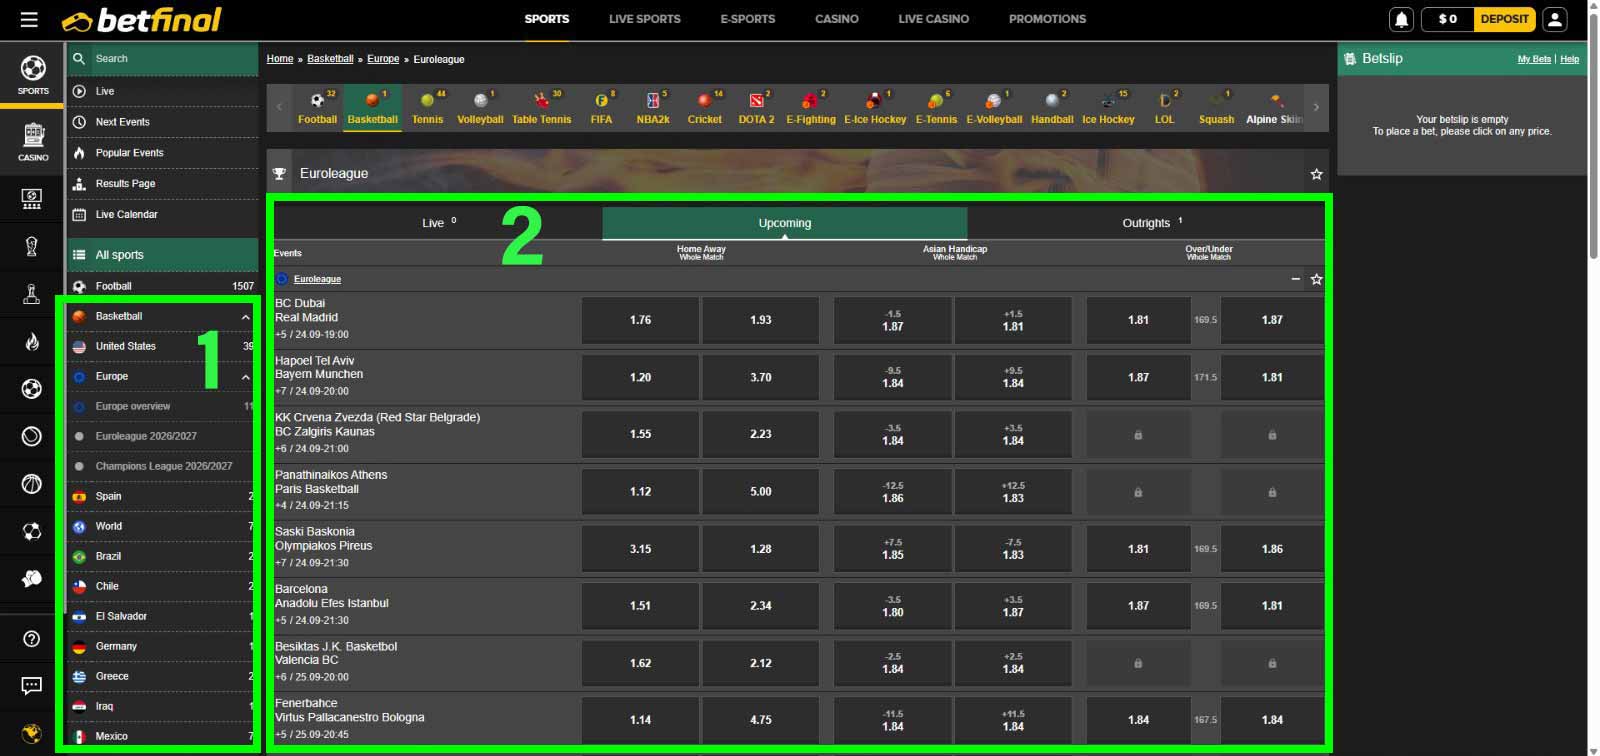The height and width of the screenshot is (756, 1600).
Task: Choose DOTA 2 in the sports carousel
Action: [756, 108]
